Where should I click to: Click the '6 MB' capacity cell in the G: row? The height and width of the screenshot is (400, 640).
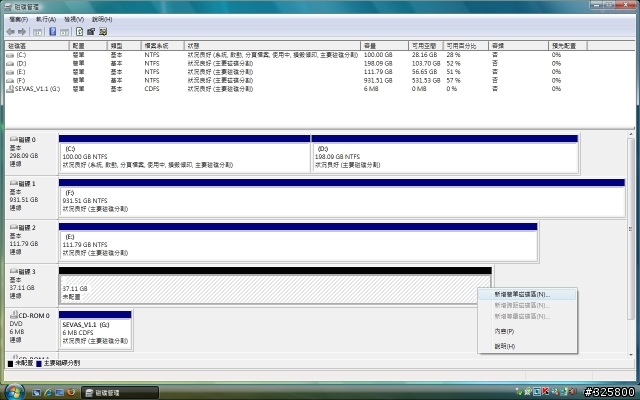(x=371, y=89)
